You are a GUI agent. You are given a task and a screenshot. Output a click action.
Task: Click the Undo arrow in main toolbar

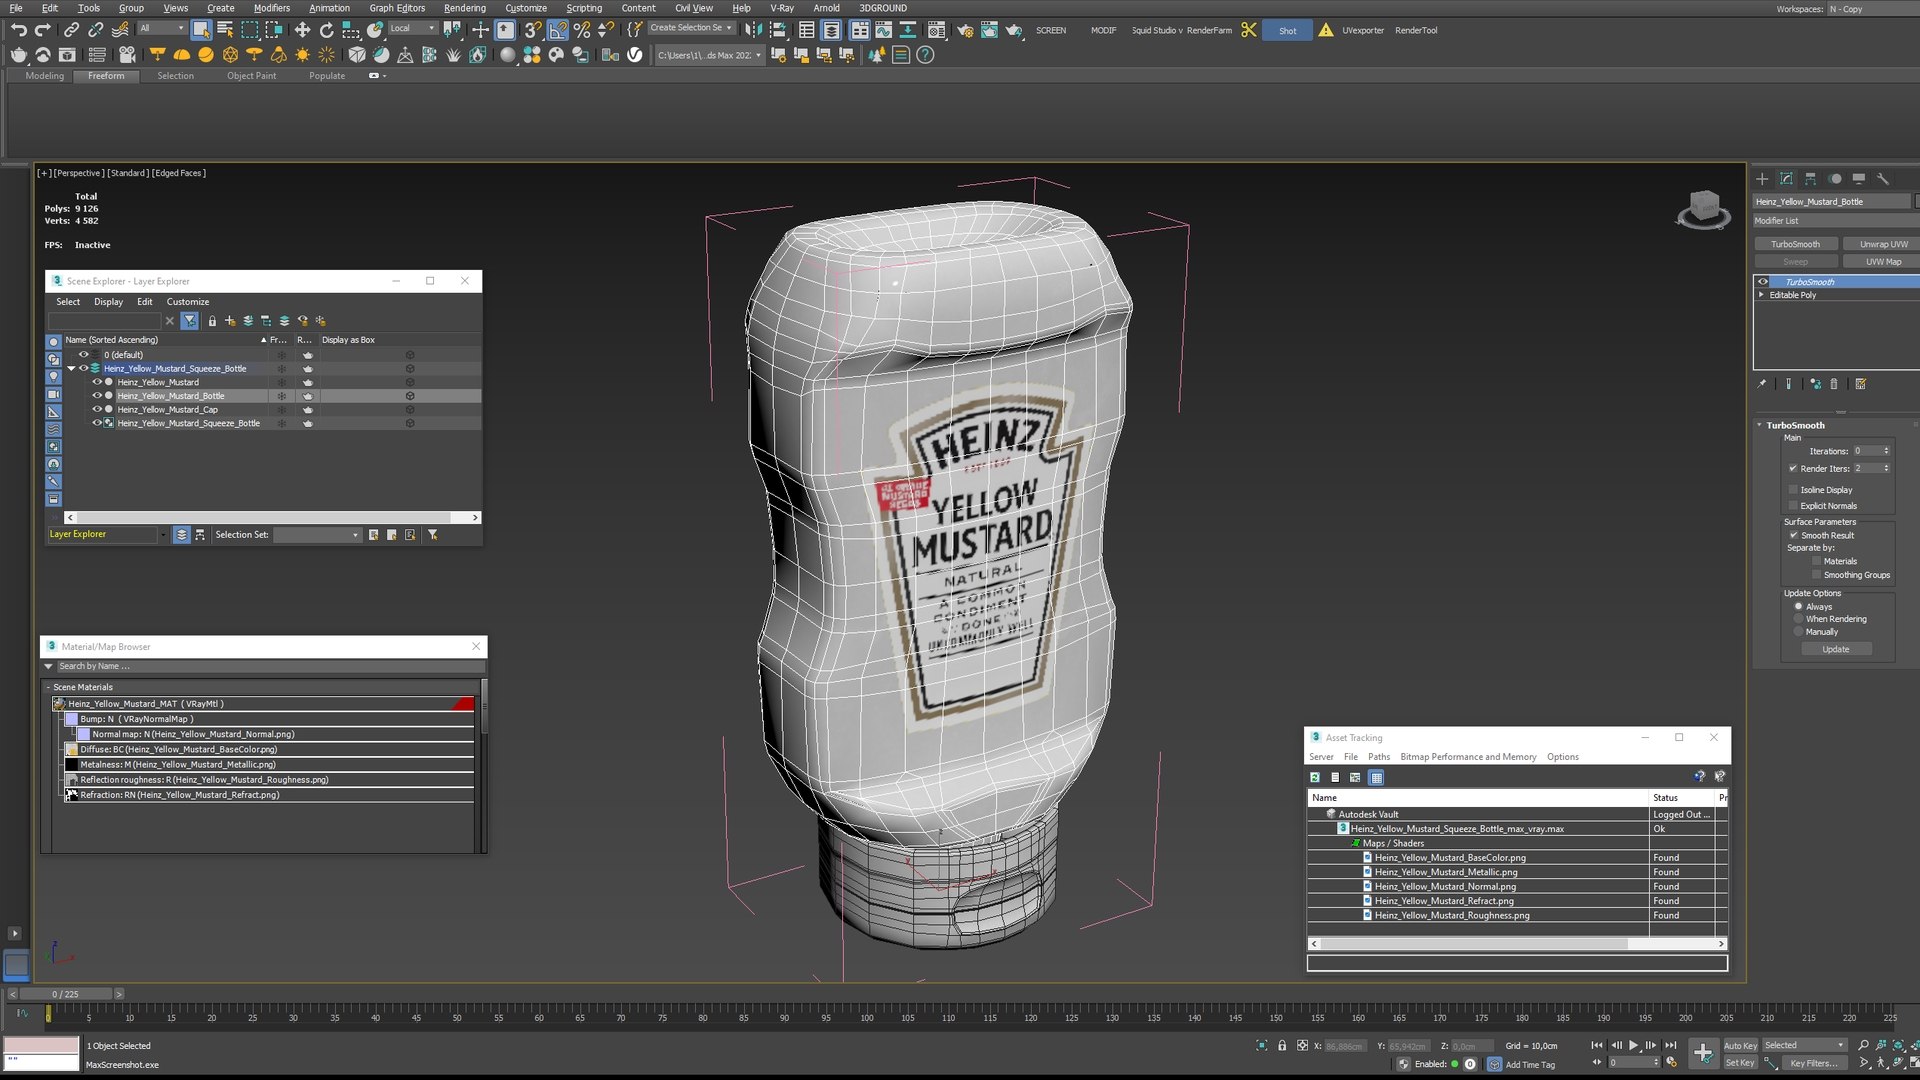pyautogui.click(x=18, y=30)
